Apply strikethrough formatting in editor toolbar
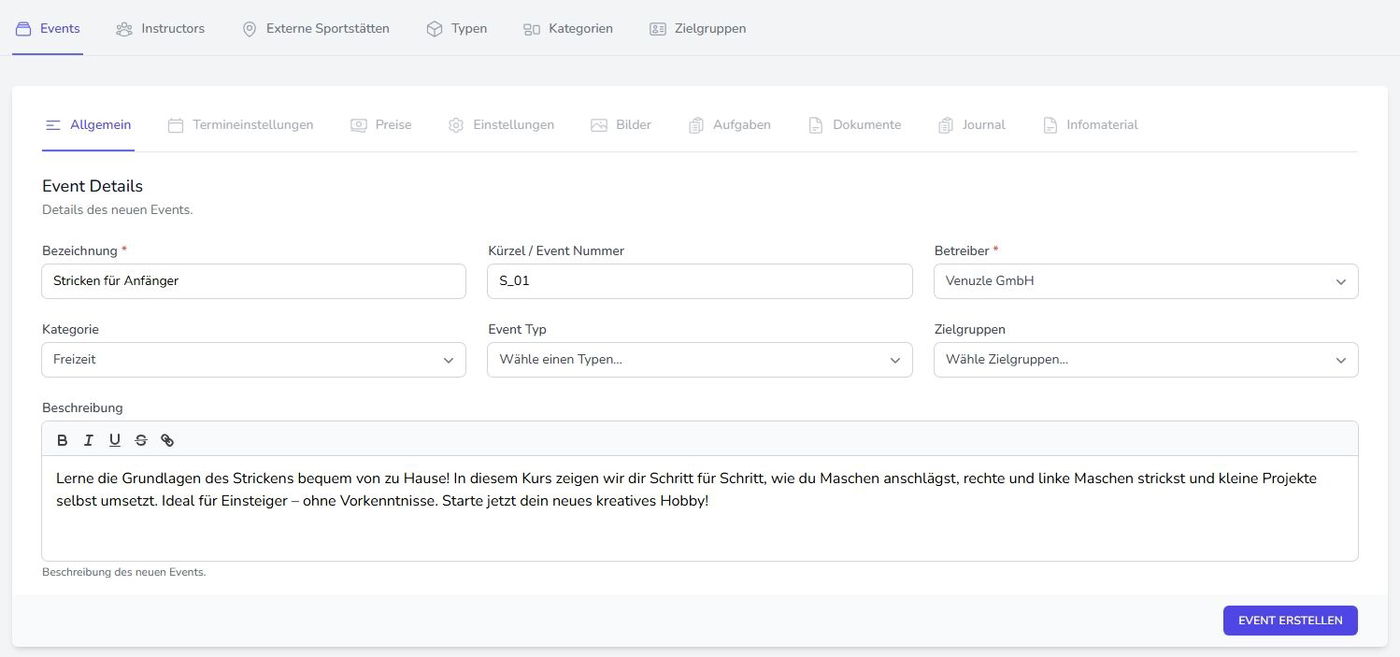1400x657 pixels. pyautogui.click(x=141, y=440)
